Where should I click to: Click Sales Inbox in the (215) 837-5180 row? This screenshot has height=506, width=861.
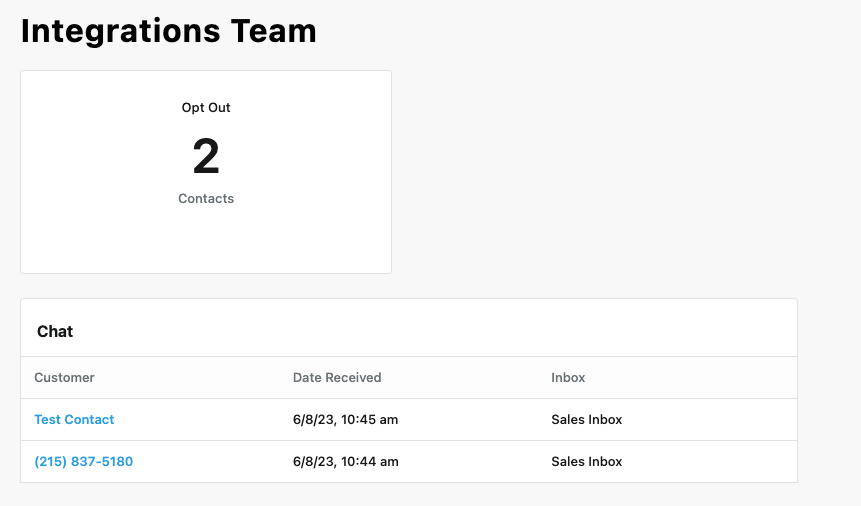(x=586, y=462)
